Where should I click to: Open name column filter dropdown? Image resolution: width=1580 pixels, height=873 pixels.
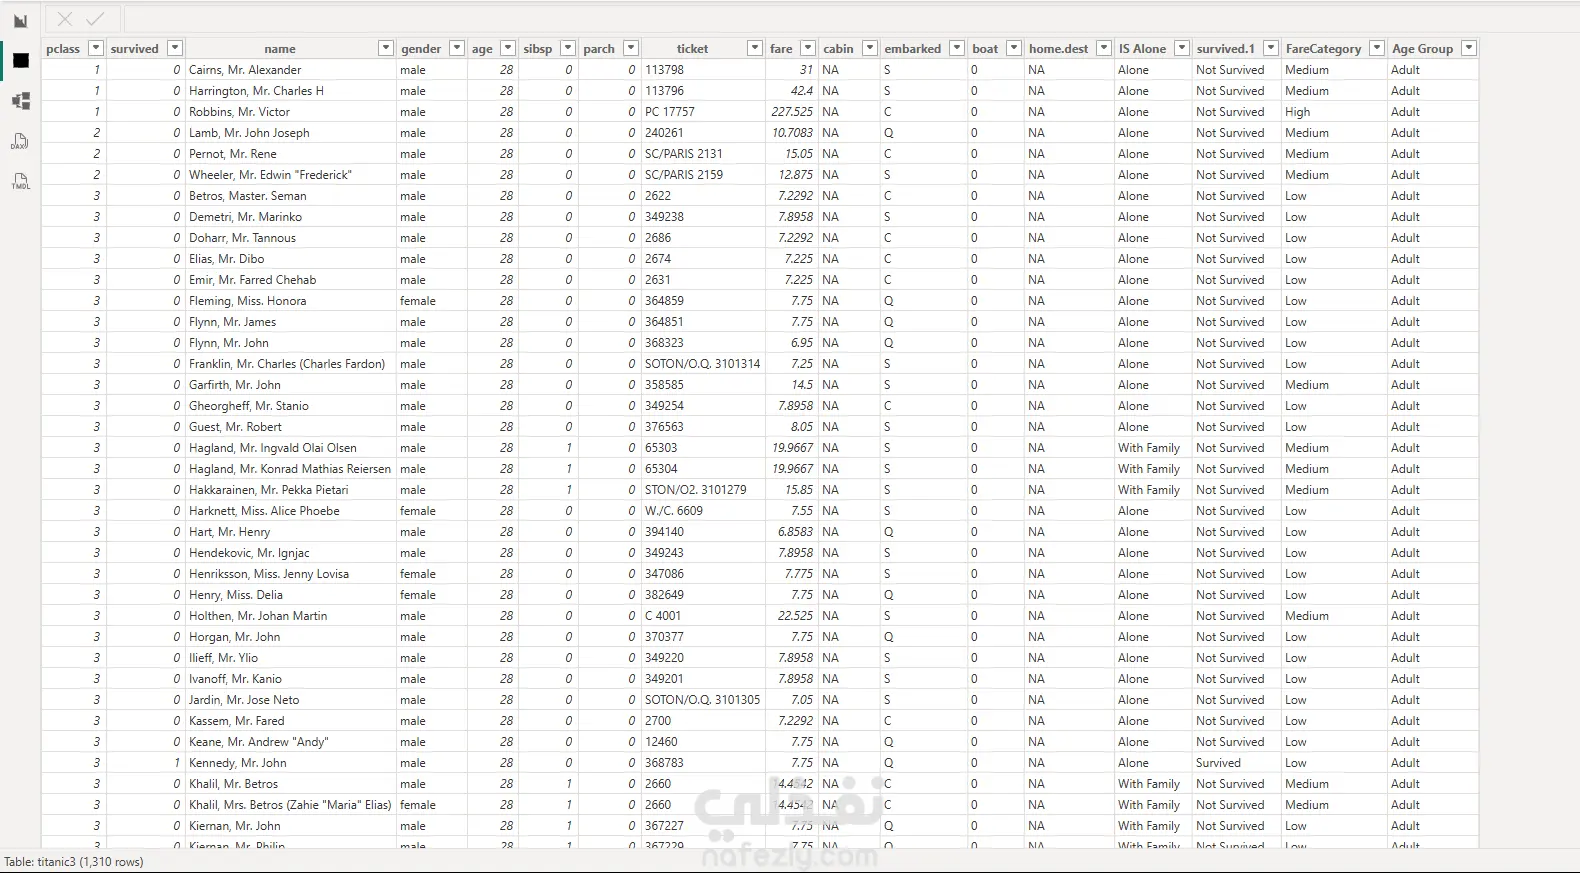point(385,48)
